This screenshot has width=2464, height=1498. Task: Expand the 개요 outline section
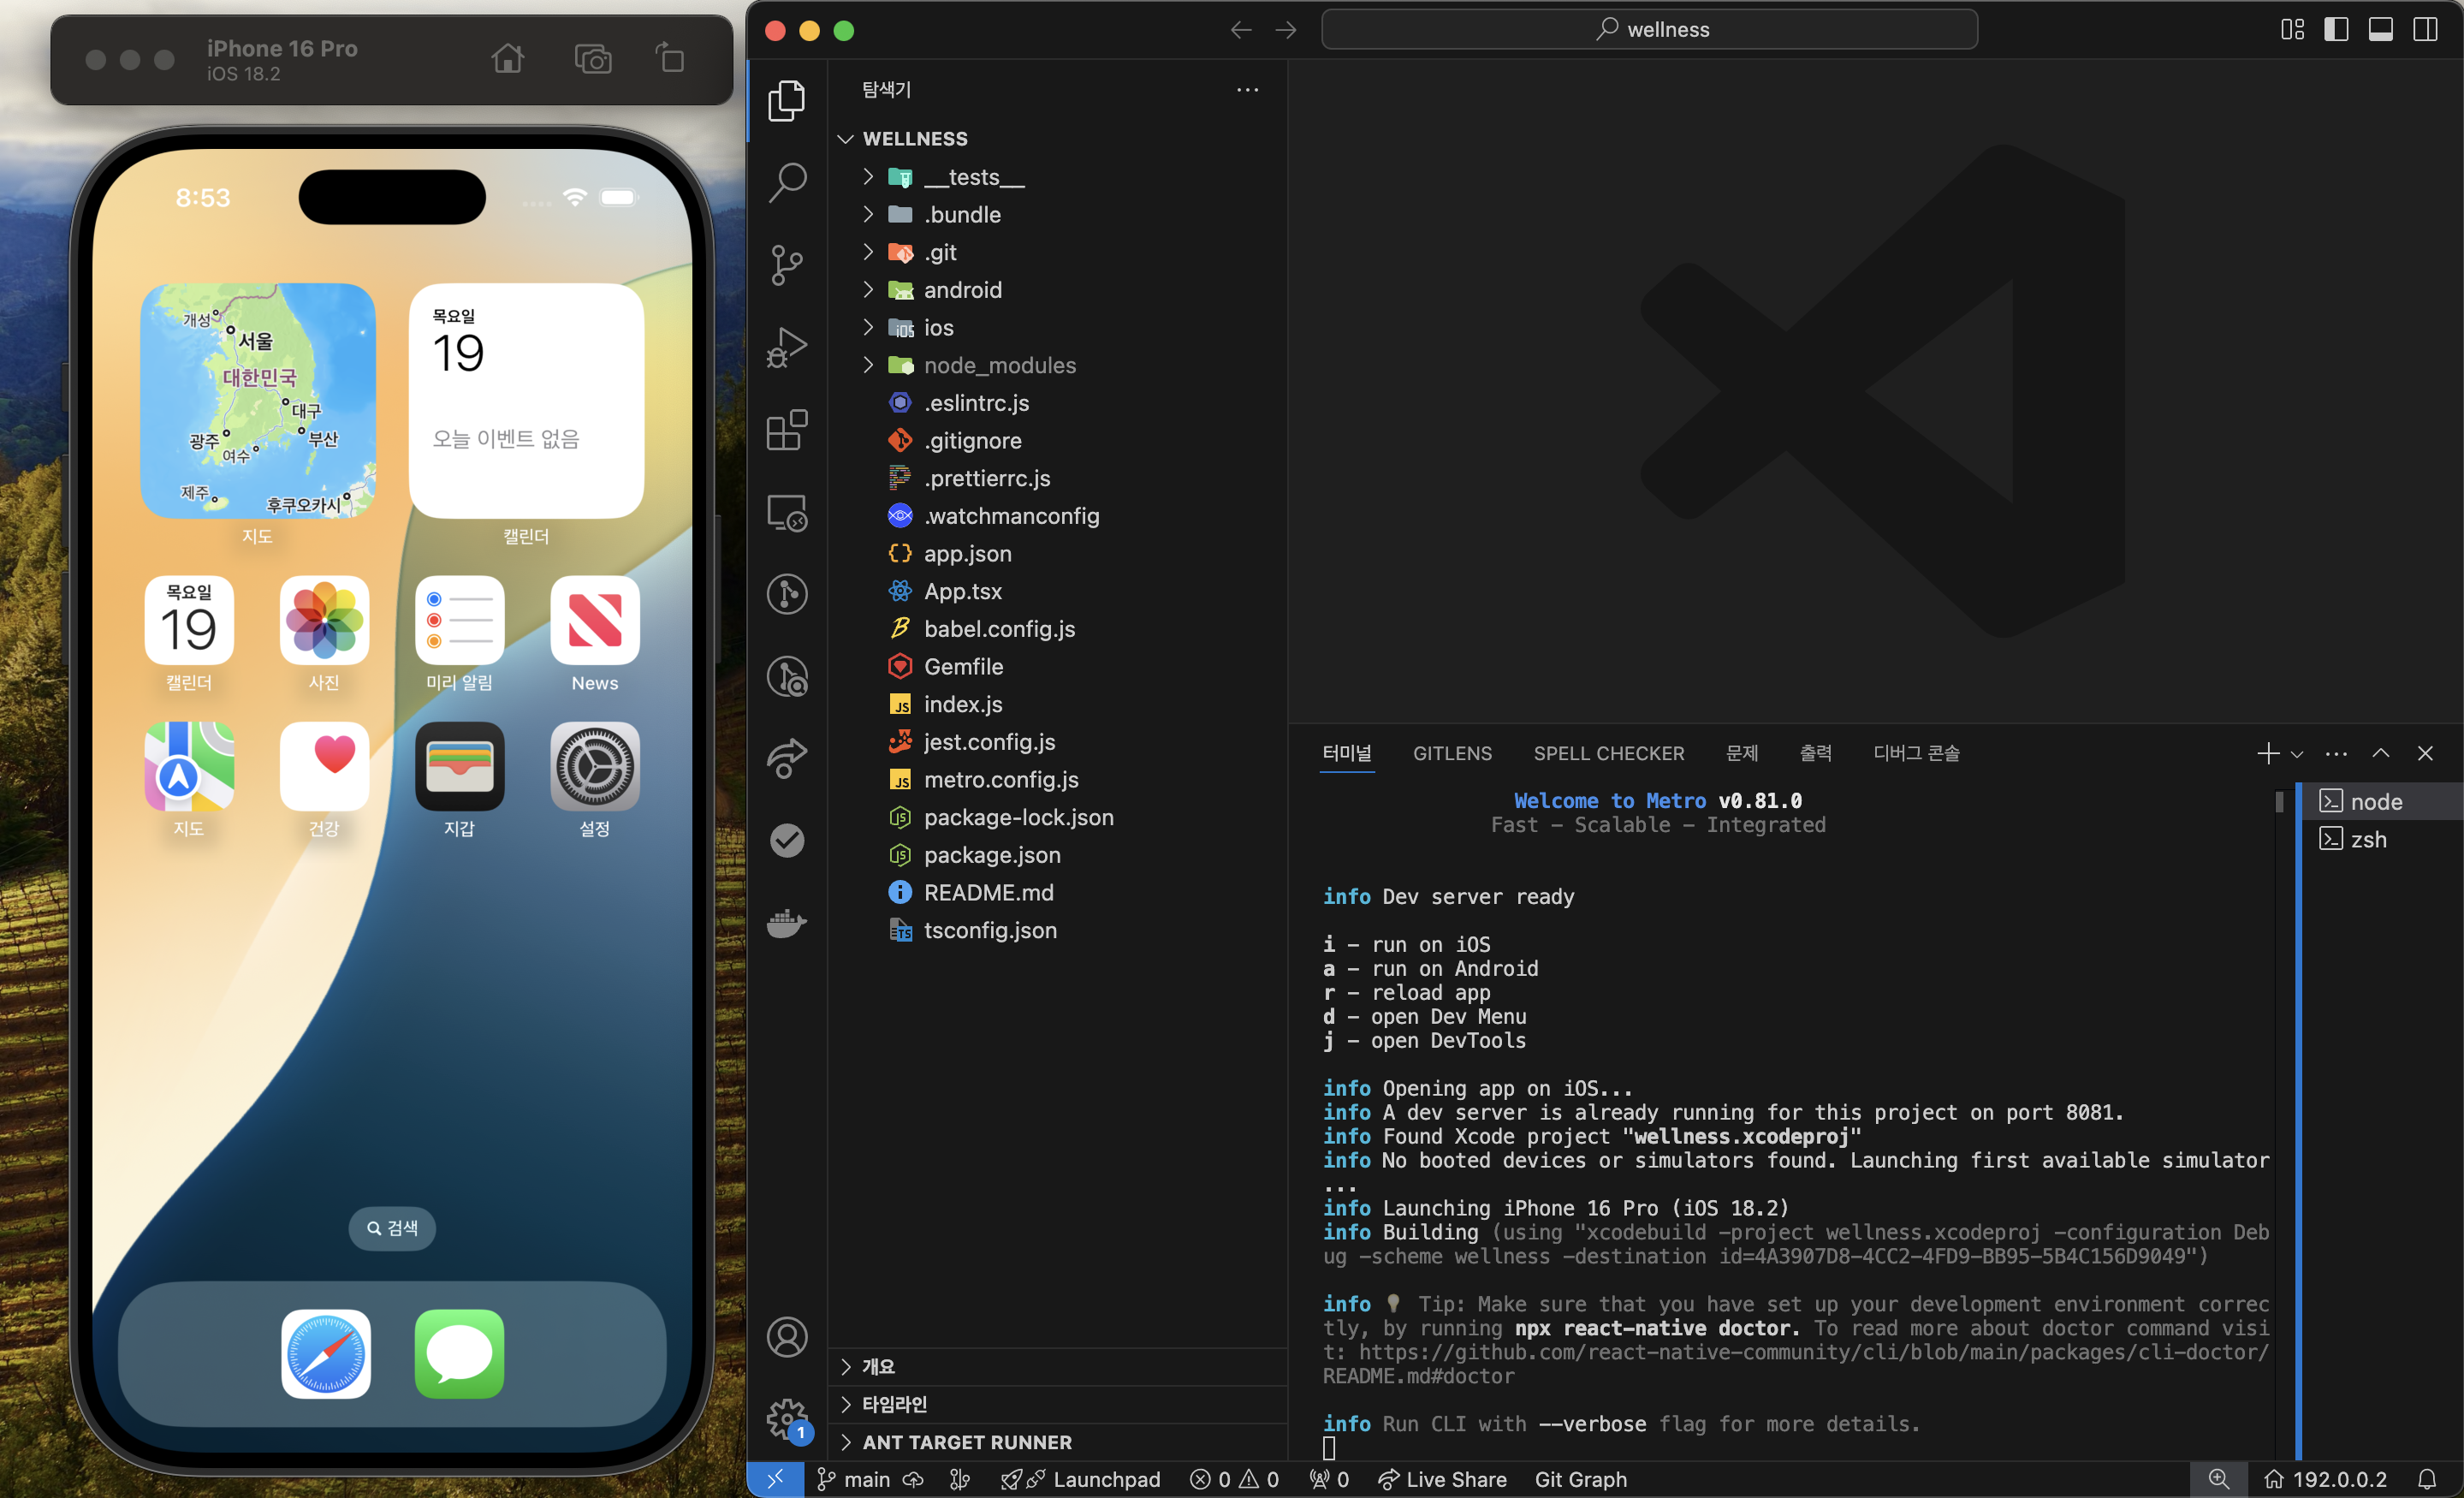click(1058, 1366)
